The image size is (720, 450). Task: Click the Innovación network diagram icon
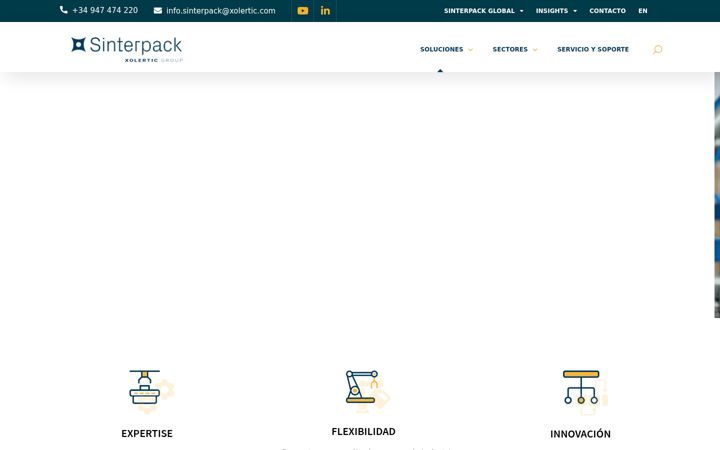tap(585, 392)
